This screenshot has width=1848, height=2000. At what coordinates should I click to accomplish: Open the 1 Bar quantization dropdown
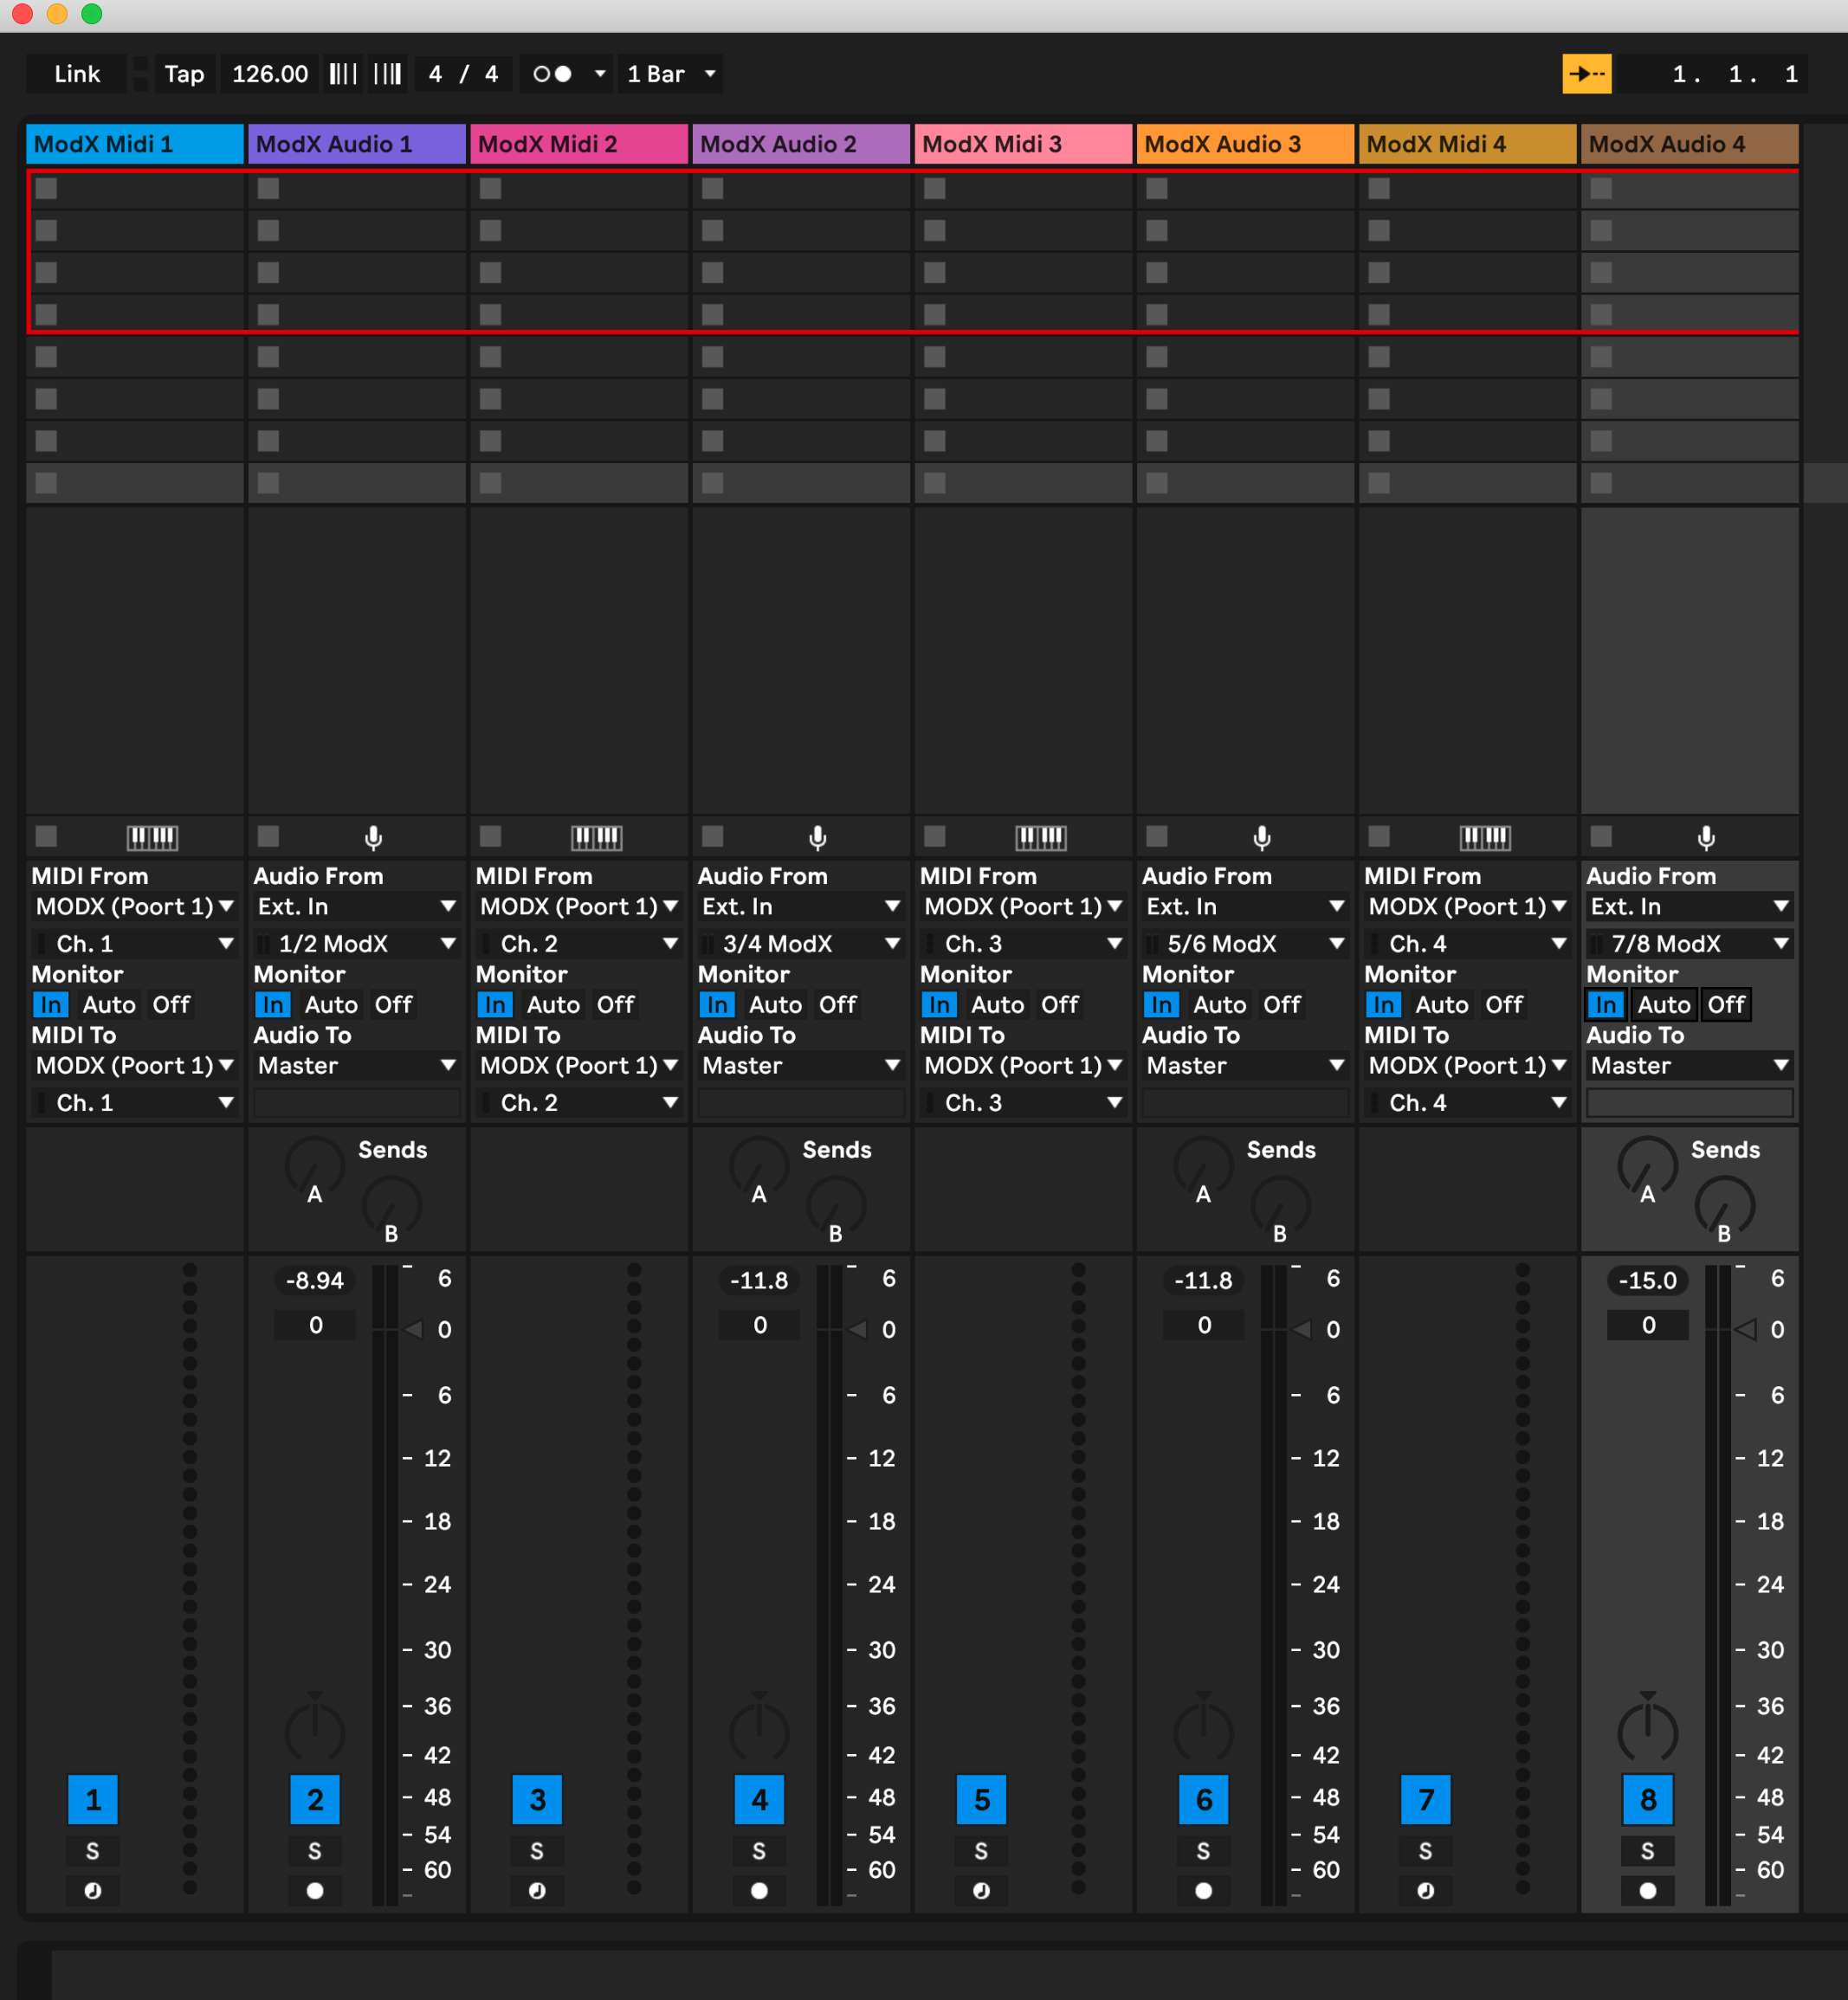click(670, 74)
